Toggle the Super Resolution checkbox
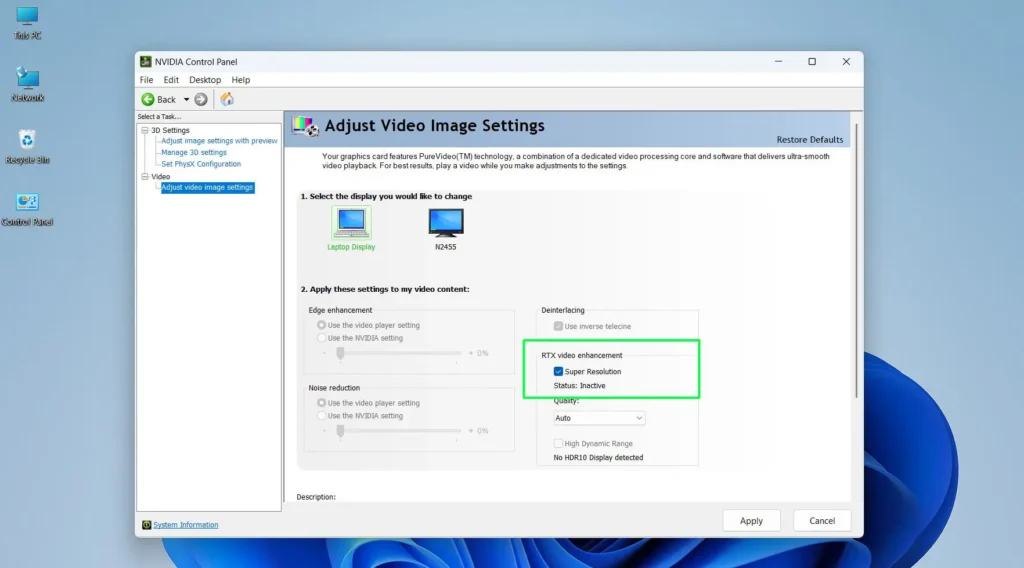This screenshot has height=568, width=1024. click(x=558, y=371)
